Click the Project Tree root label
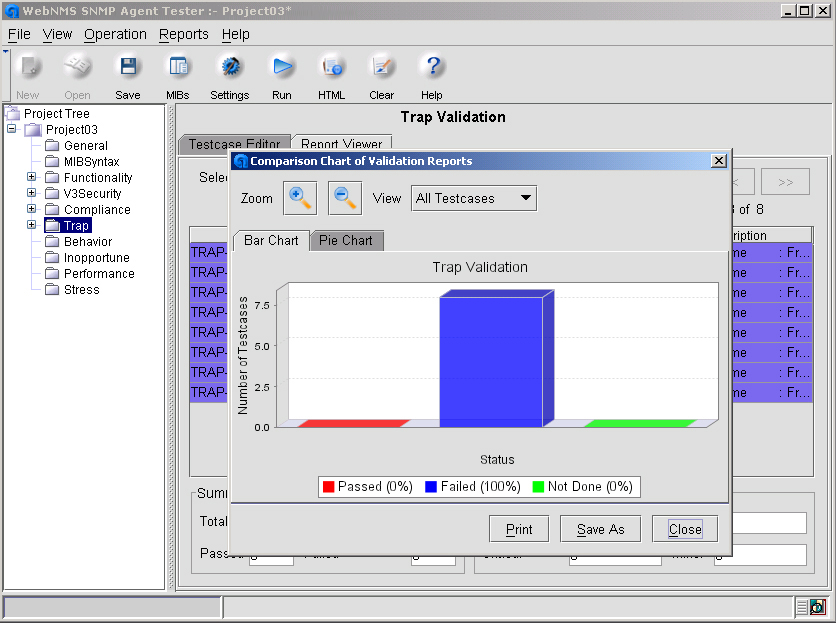836x623 pixels. pos(57,114)
